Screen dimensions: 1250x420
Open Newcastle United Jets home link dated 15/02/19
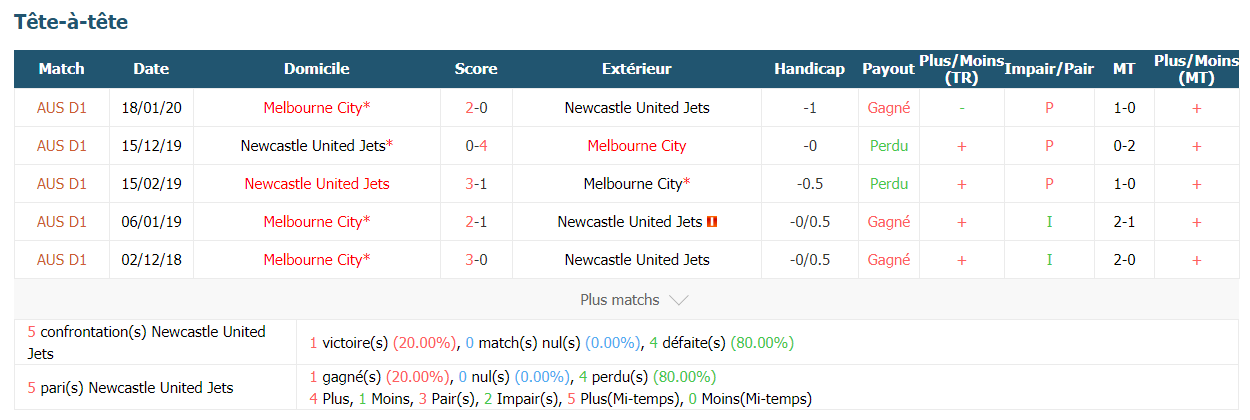coord(317,184)
